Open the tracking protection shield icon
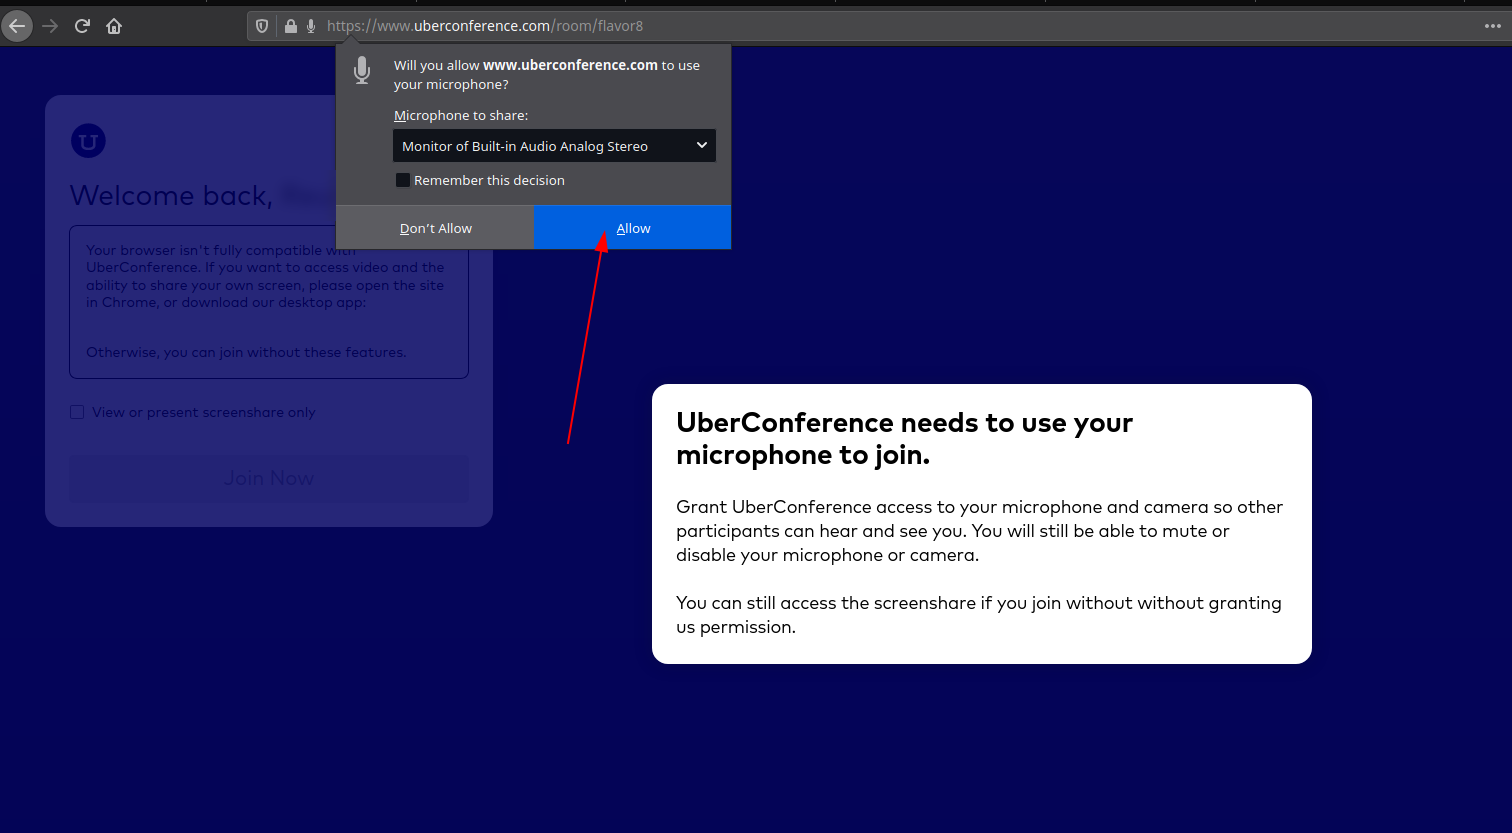The width and height of the screenshot is (1512, 833). tap(262, 26)
